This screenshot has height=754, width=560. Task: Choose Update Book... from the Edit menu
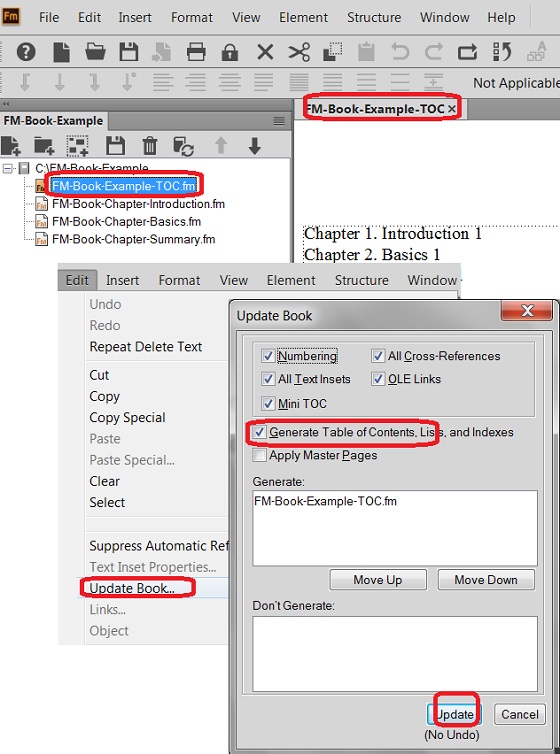tap(132, 588)
